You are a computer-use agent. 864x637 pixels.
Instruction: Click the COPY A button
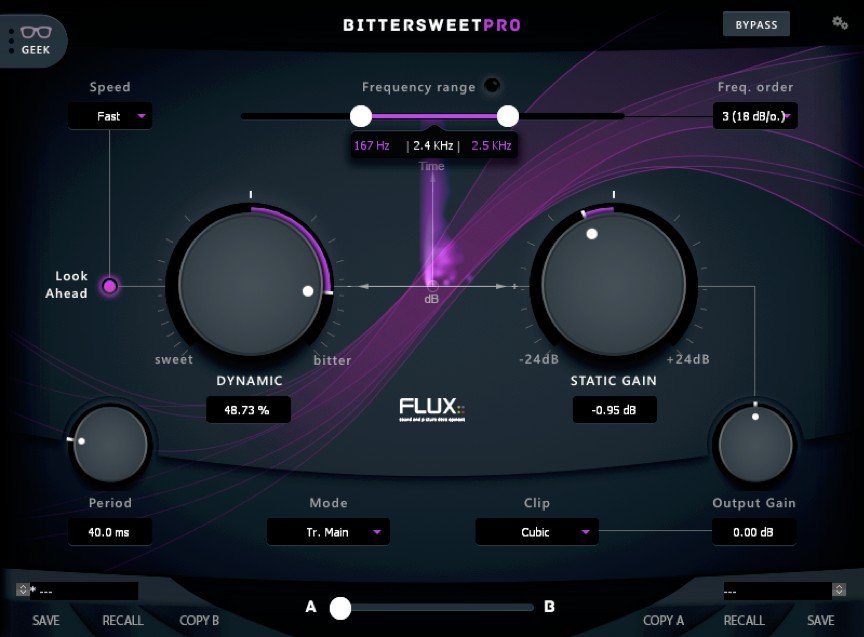(x=663, y=621)
